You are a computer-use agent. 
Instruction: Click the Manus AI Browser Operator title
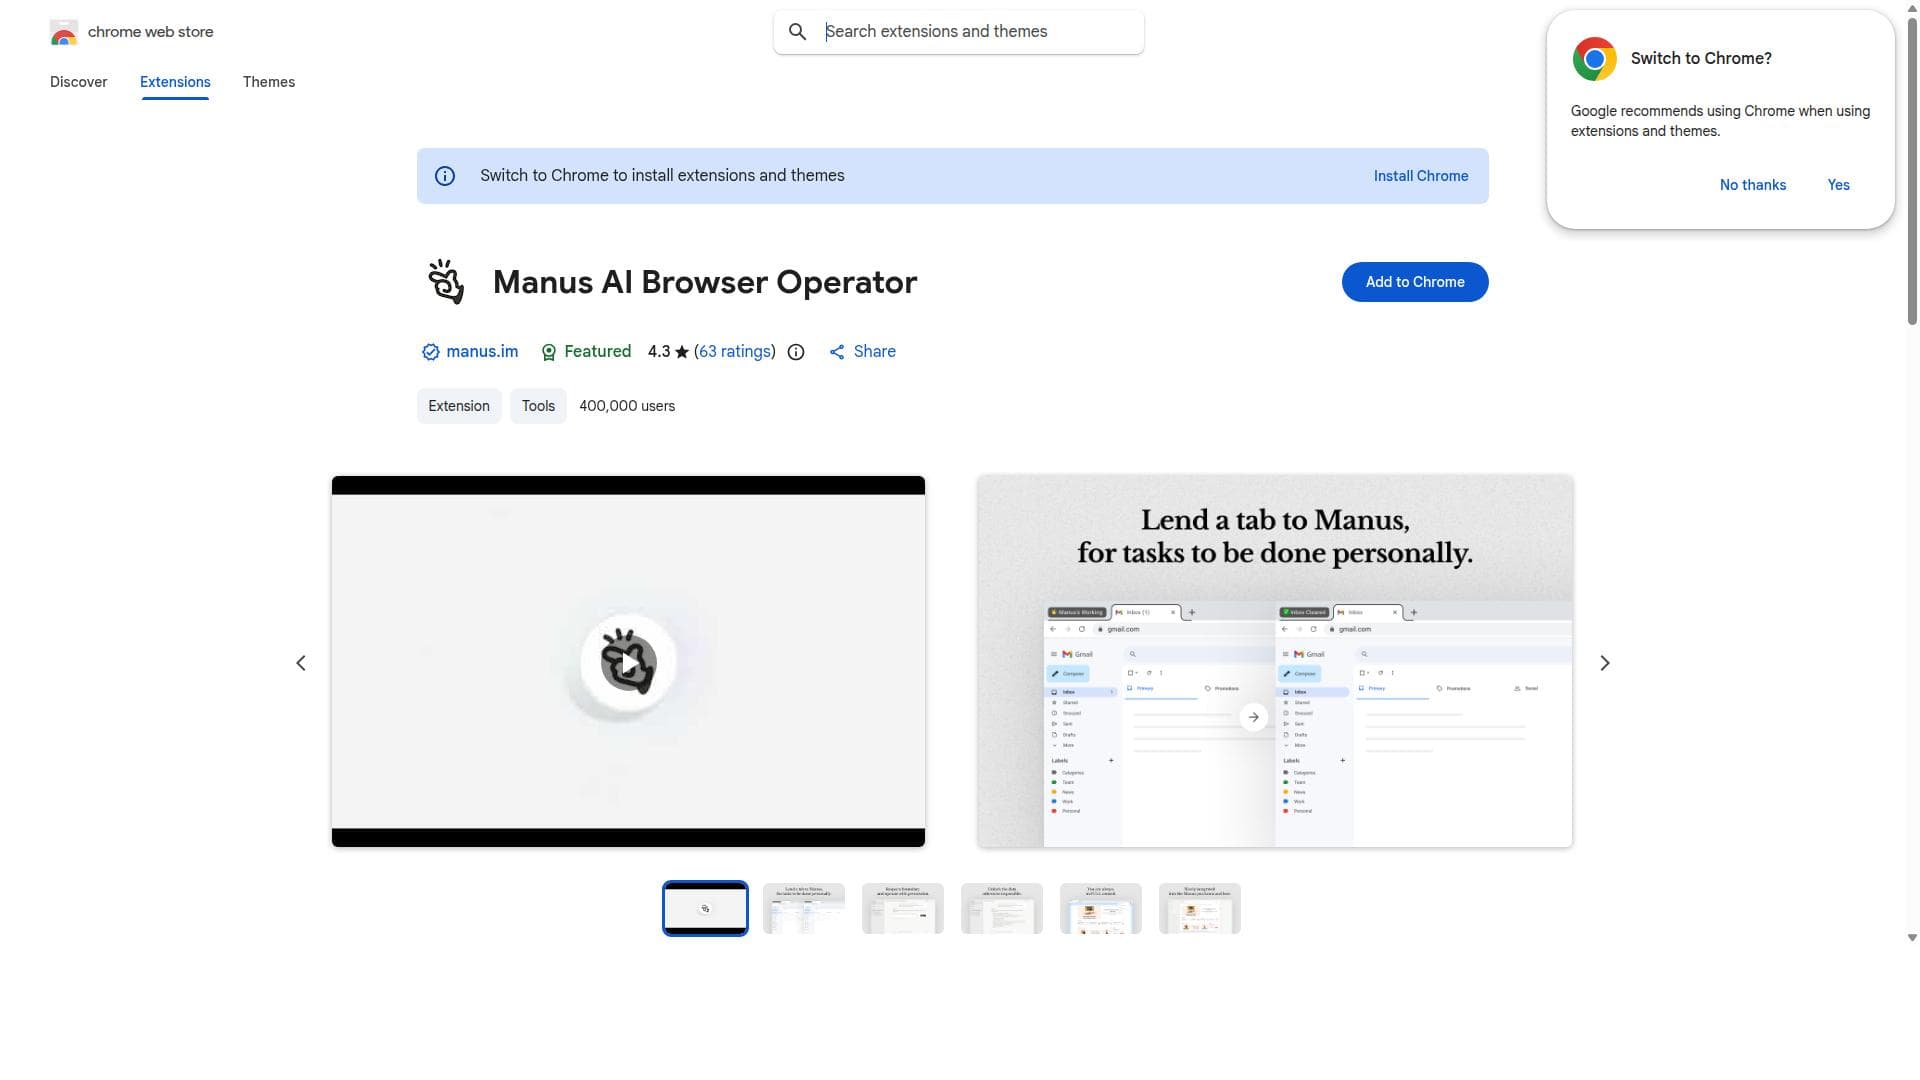point(705,282)
